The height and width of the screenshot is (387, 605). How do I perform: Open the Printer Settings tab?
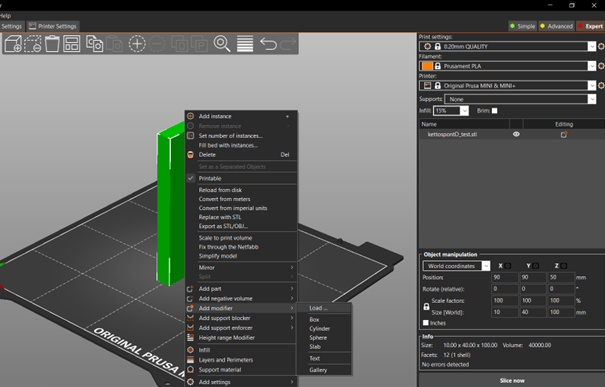tap(53, 26)
